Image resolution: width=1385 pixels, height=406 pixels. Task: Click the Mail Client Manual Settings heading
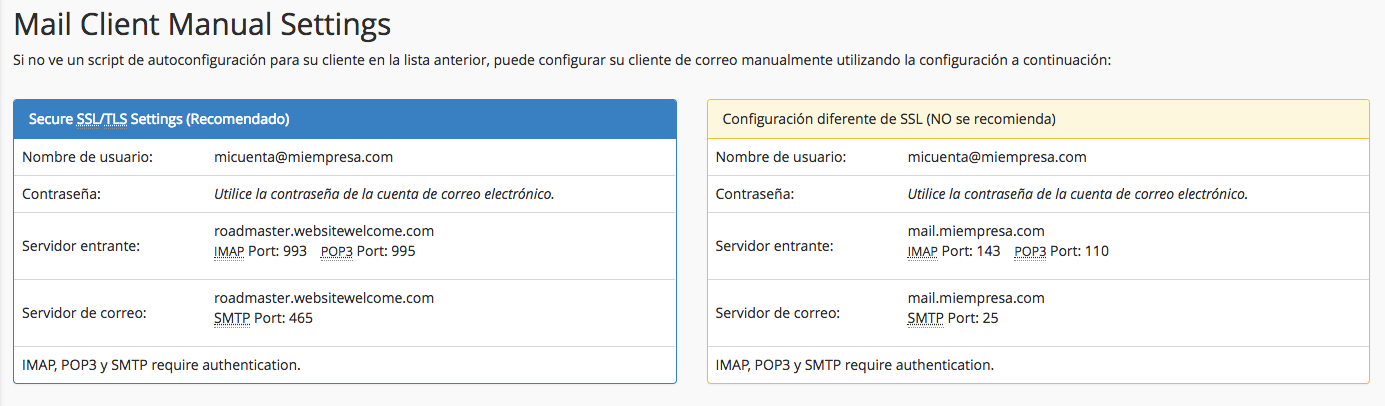pos(202,24)
